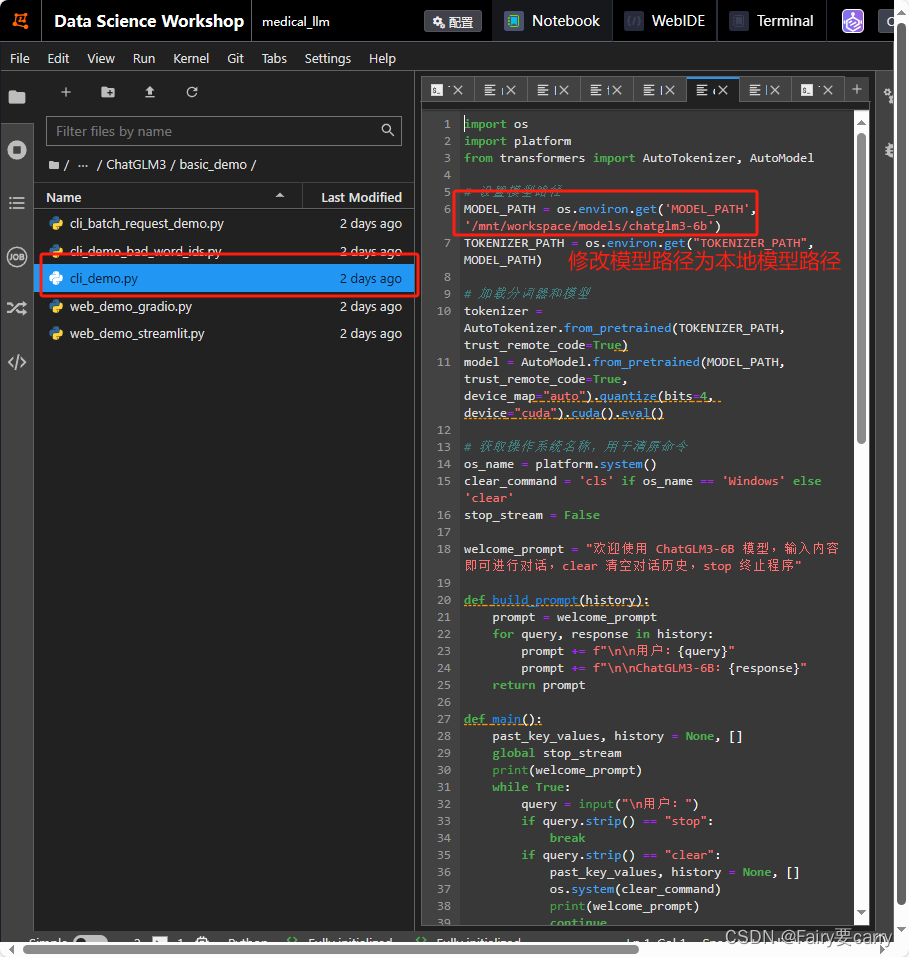Select web_demo_gradio.py file
Viewport: 909px width, 957px height.
pos(225,306)
